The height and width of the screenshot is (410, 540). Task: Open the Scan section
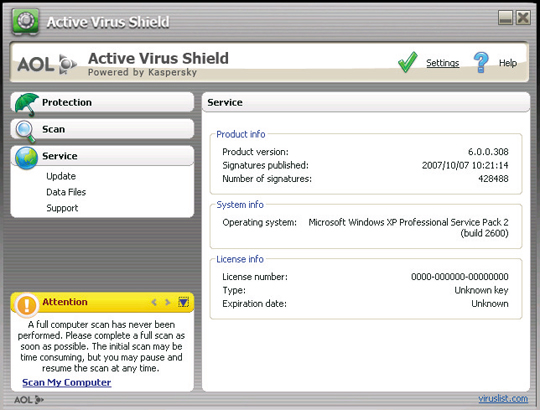[x=102, y=129]
